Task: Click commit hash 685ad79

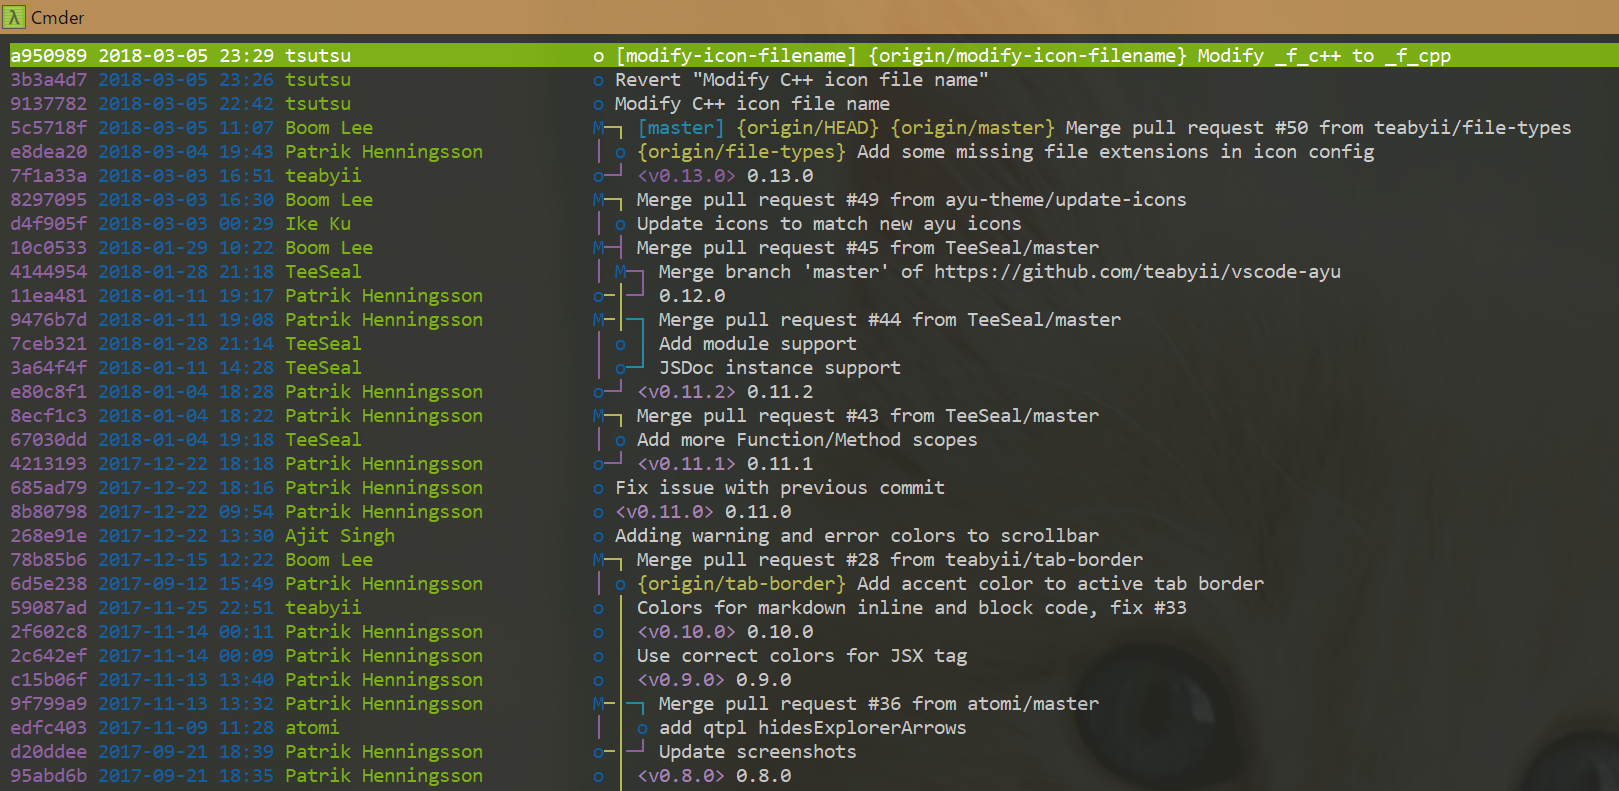Action: (48, 488)
